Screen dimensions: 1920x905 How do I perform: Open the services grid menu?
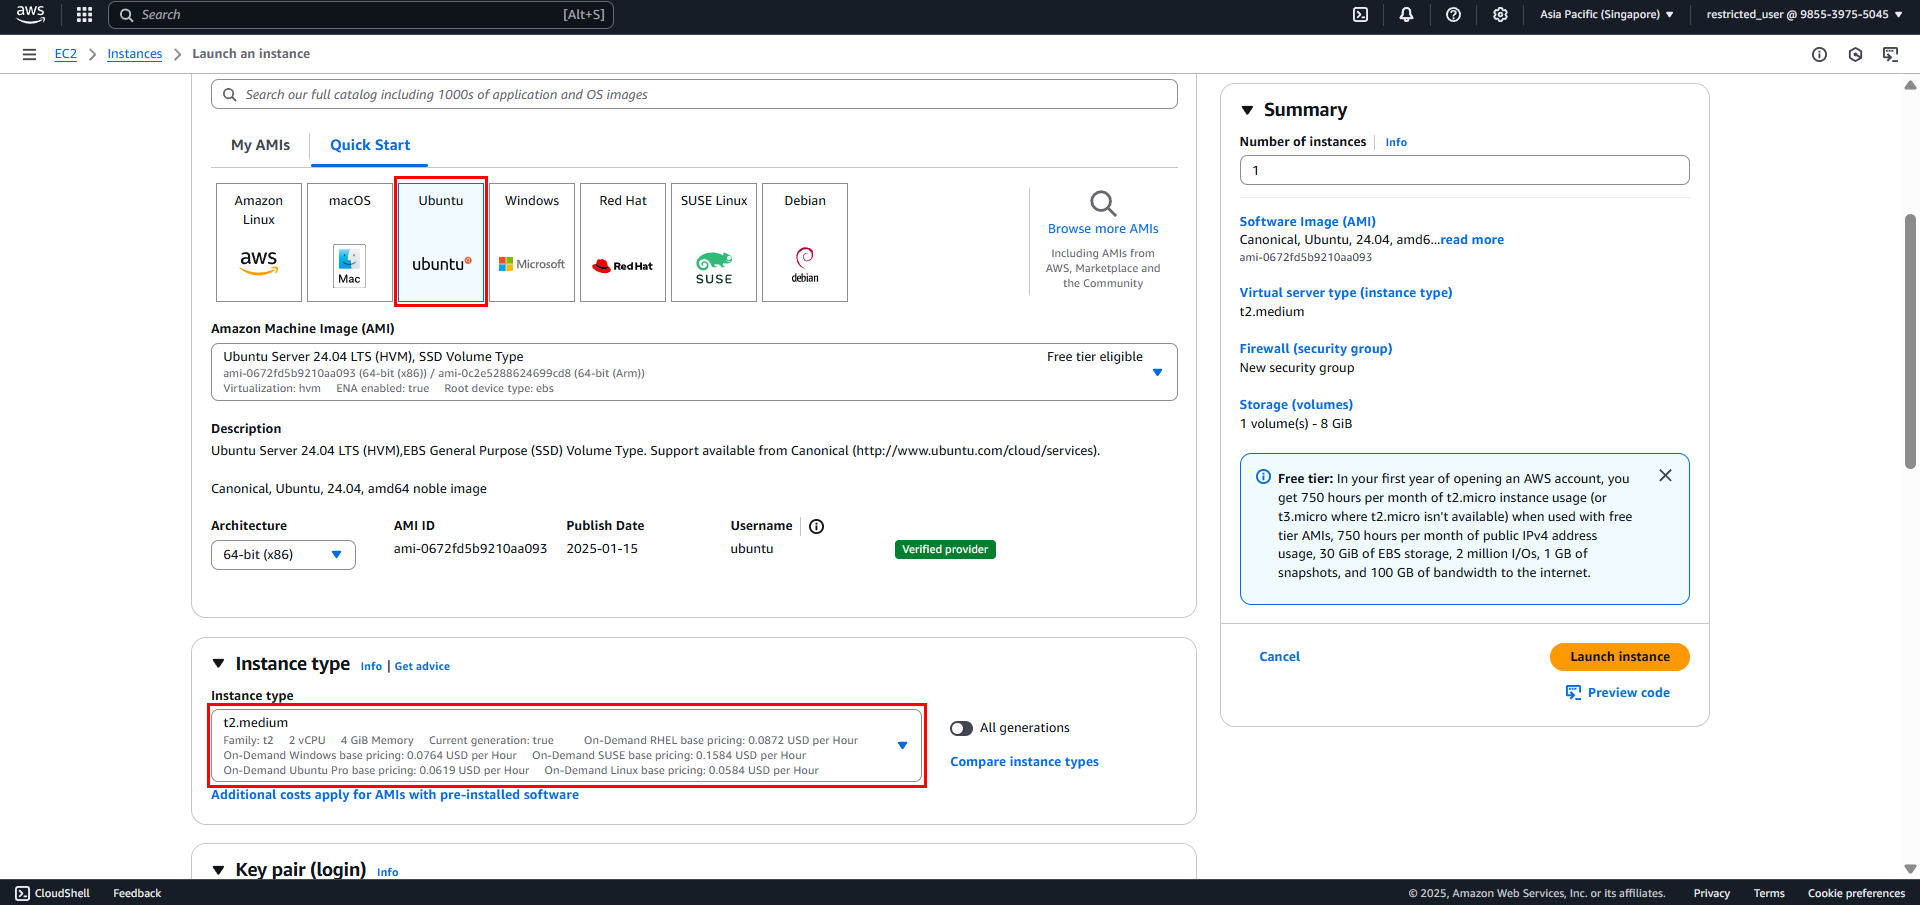(84, 15)
